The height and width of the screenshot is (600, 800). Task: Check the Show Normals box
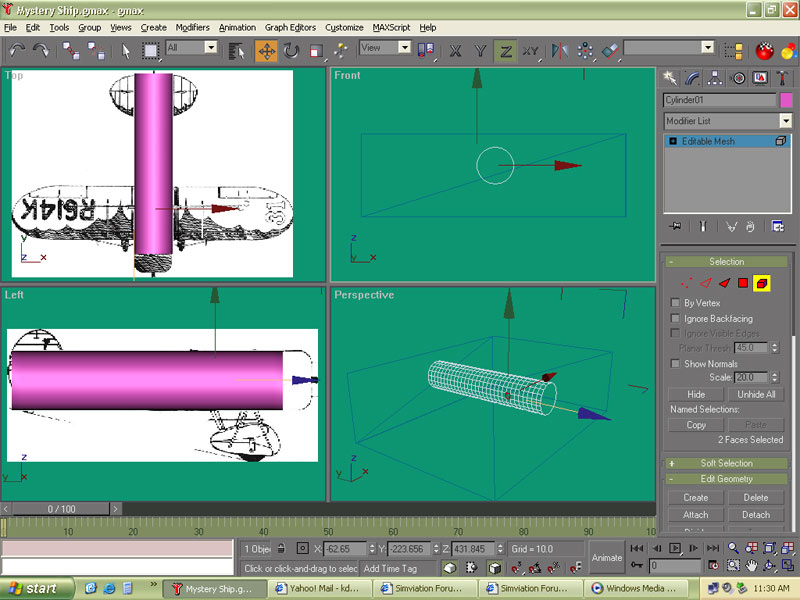(675, 363)
